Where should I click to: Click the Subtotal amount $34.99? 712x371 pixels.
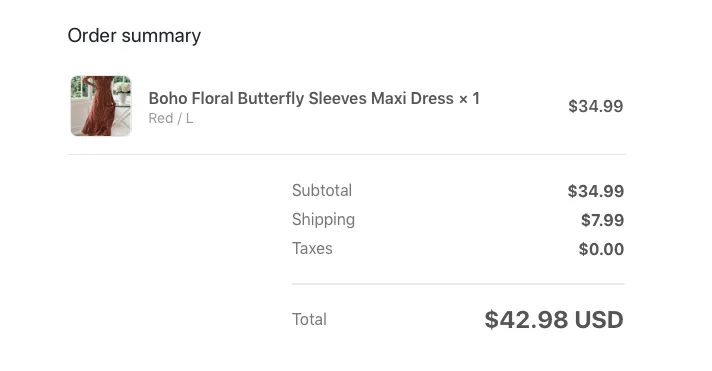[596, 191]
